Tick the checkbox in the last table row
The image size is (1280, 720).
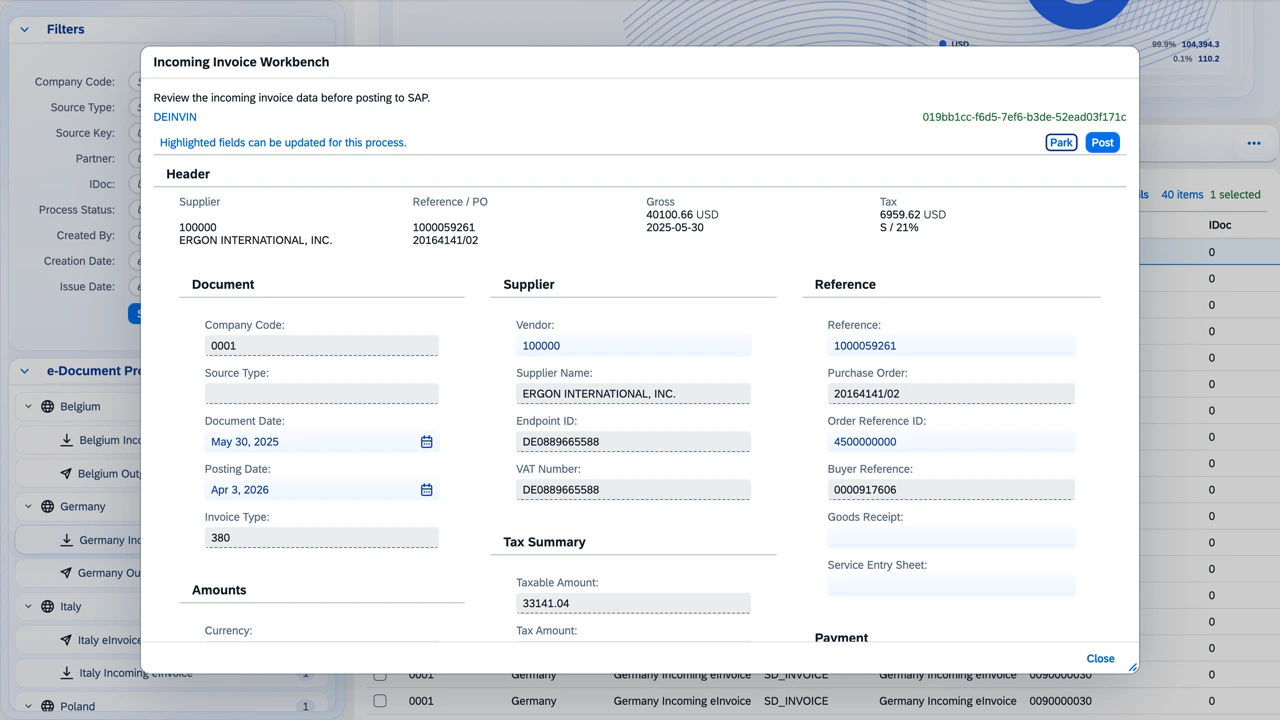(x=380, y=701)
